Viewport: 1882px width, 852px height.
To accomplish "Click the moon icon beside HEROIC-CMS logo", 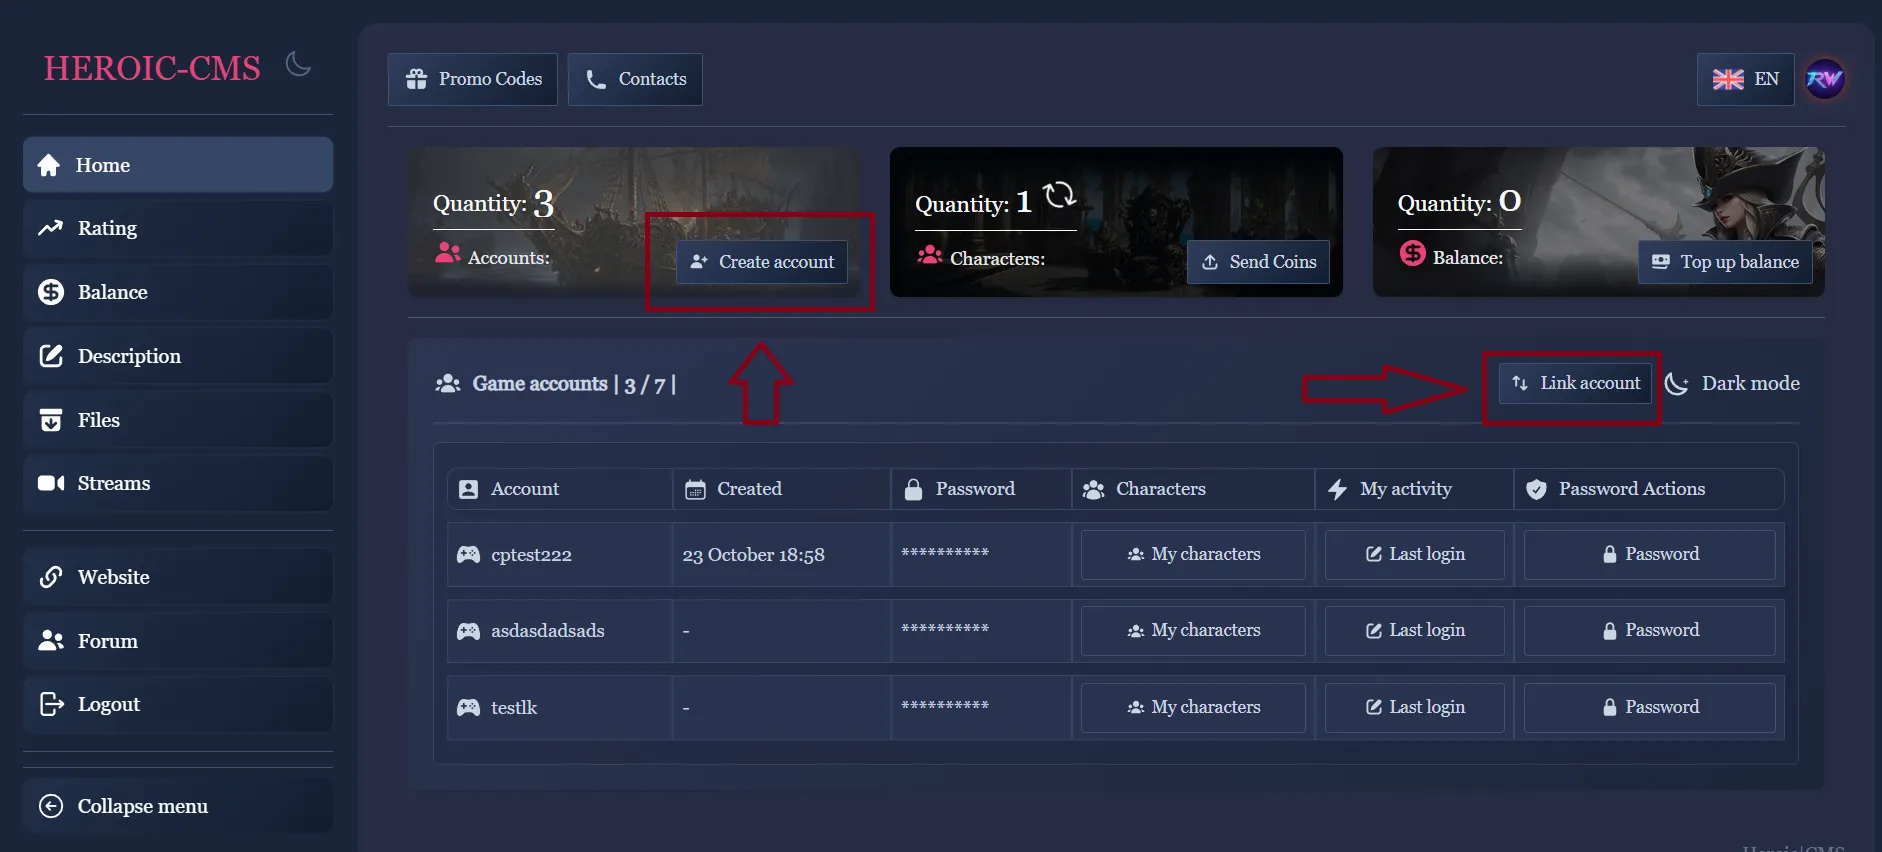I will (298, 65).
